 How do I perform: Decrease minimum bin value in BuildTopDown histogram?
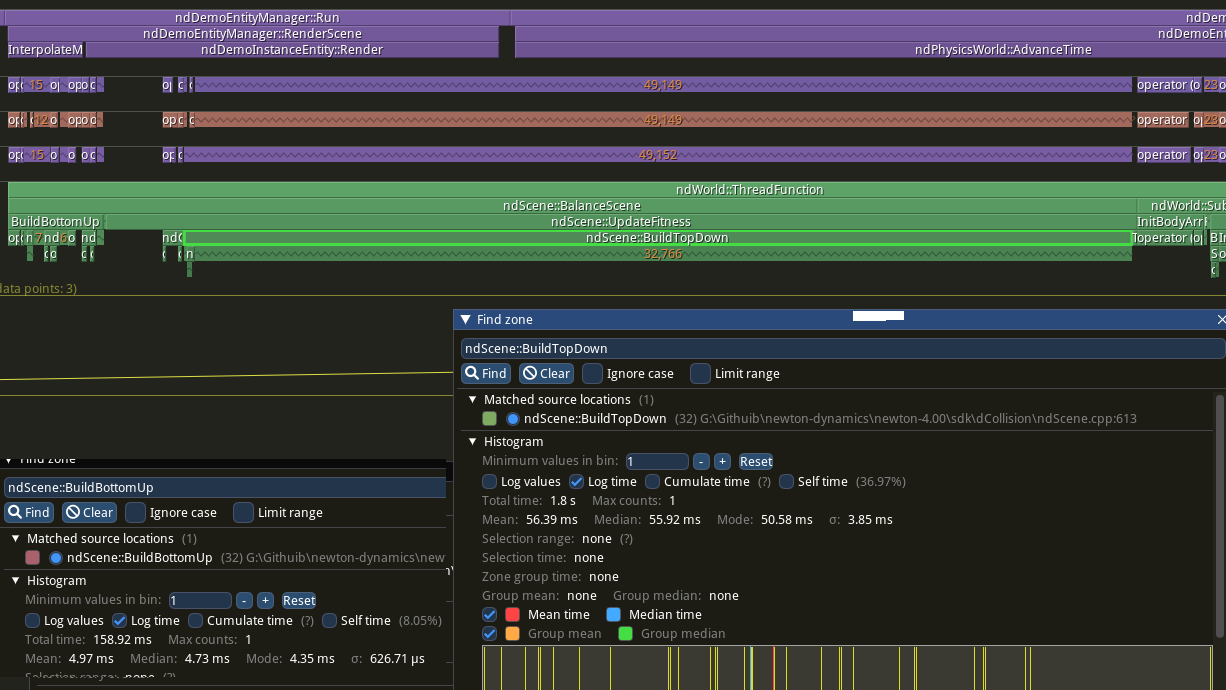(x=702, y=461)
